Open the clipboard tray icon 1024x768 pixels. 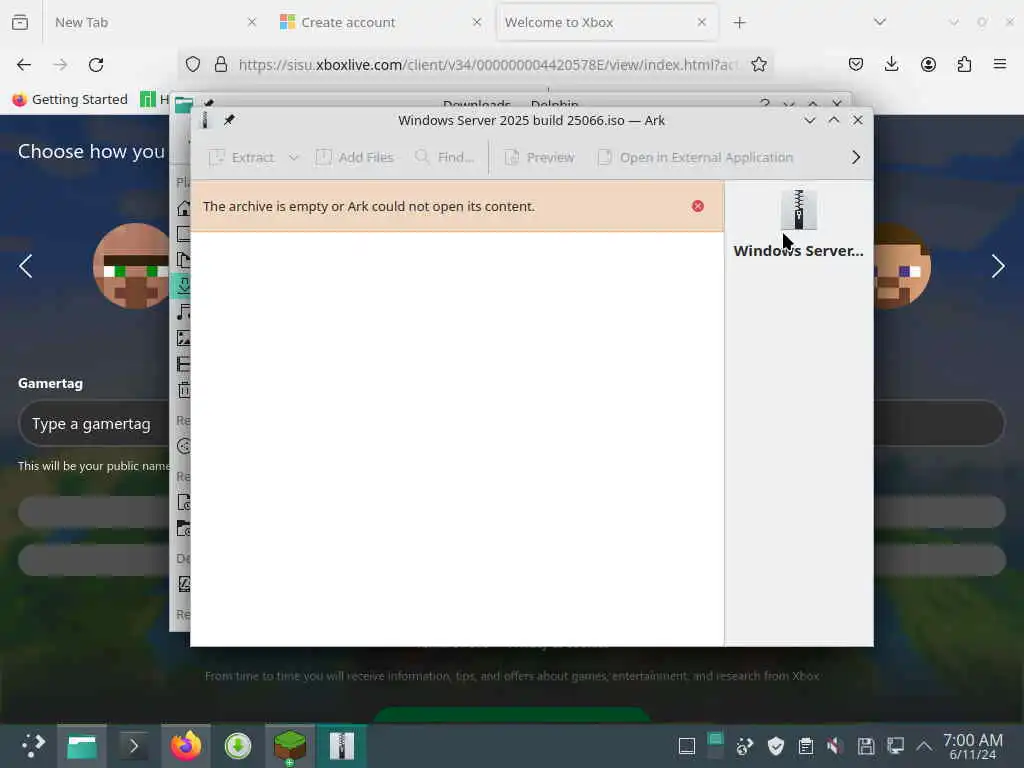806,746
